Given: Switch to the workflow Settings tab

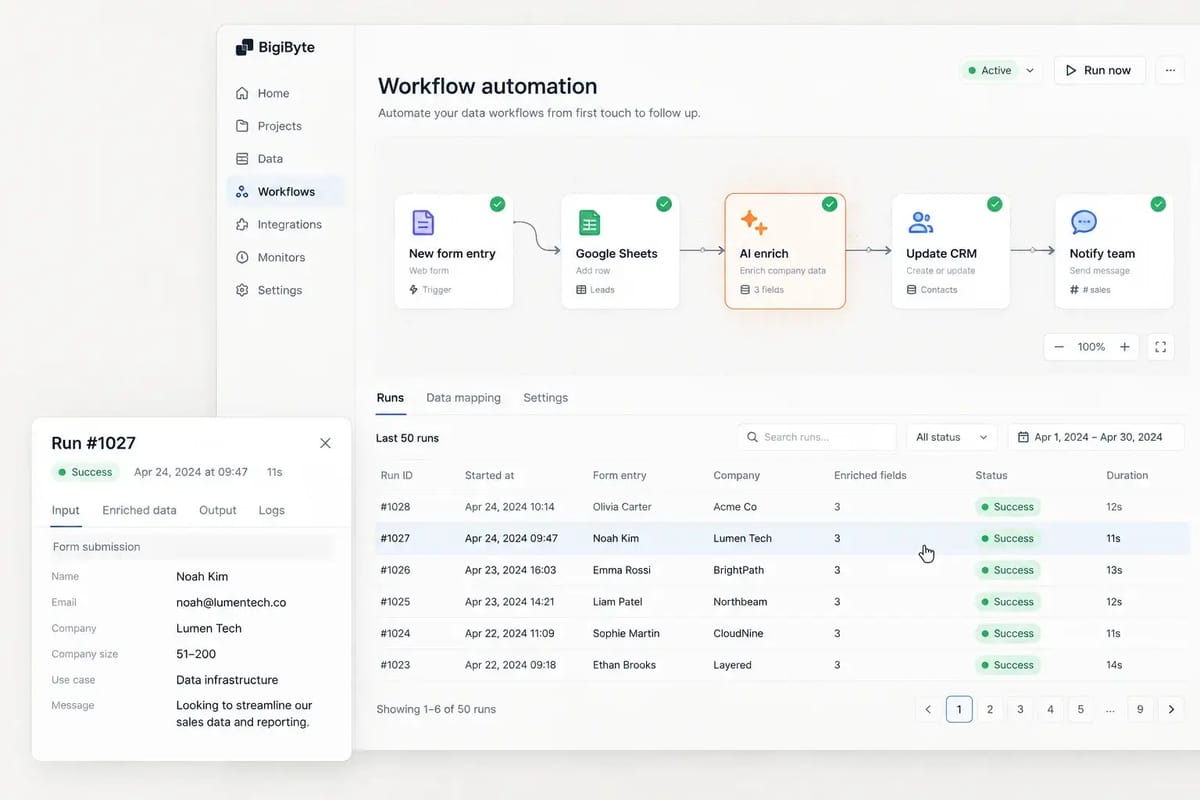Looking at the screenshot, I should (545, 398).
